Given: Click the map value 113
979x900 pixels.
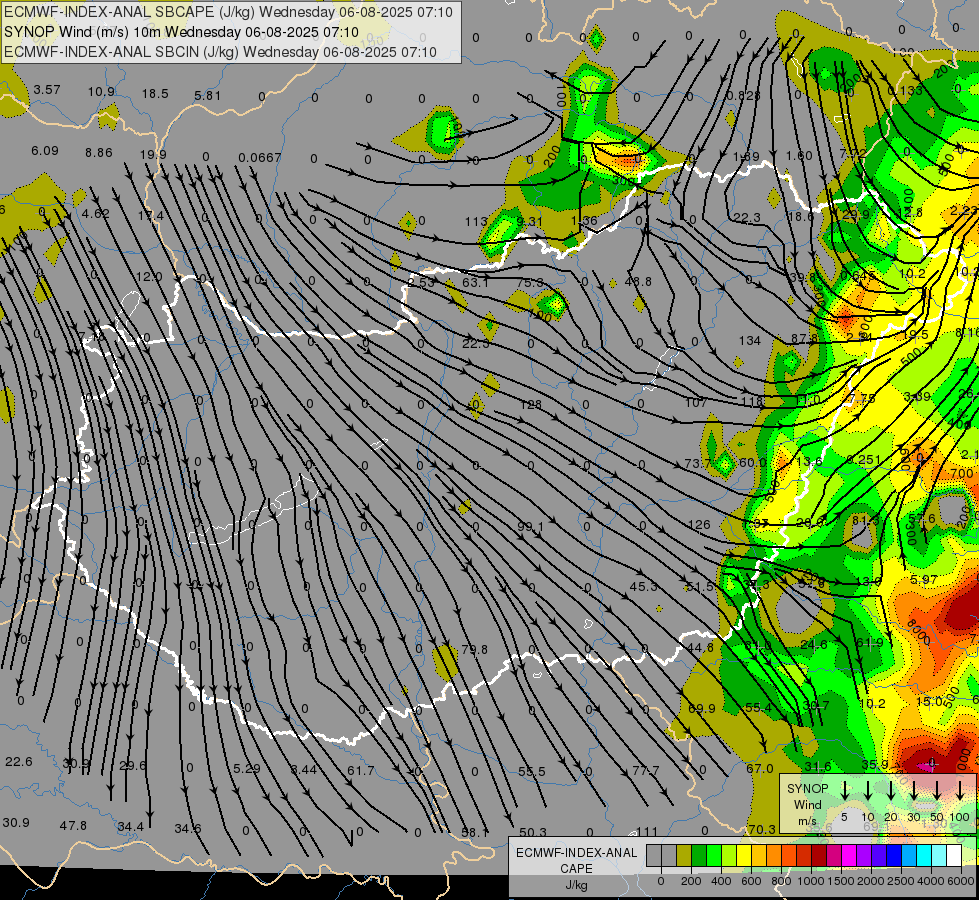Looking at the screenshot, I should click(476, 222).
